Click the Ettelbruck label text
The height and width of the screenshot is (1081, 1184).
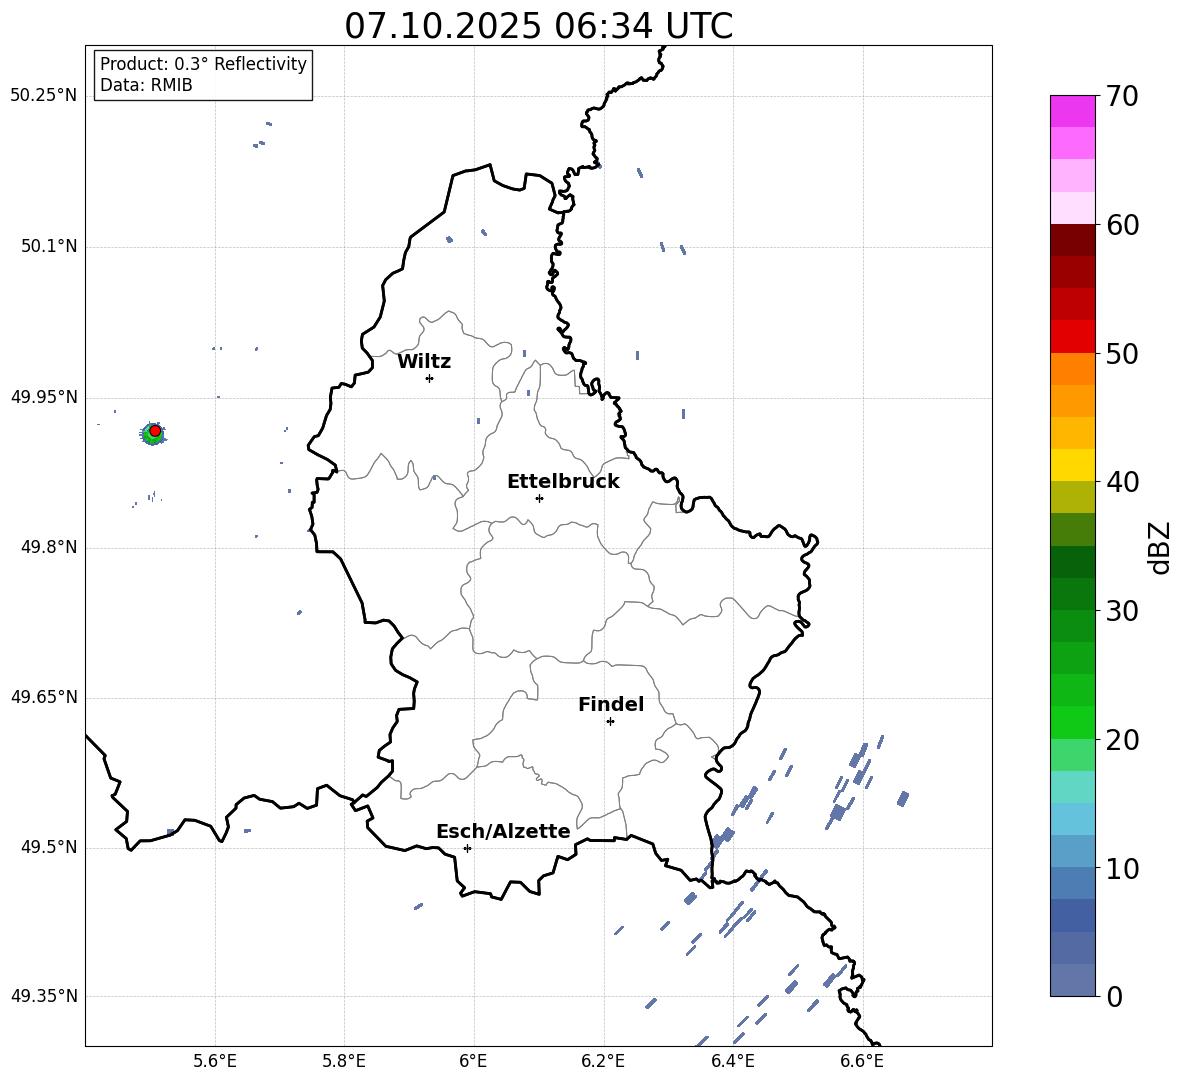pos(563,482)
